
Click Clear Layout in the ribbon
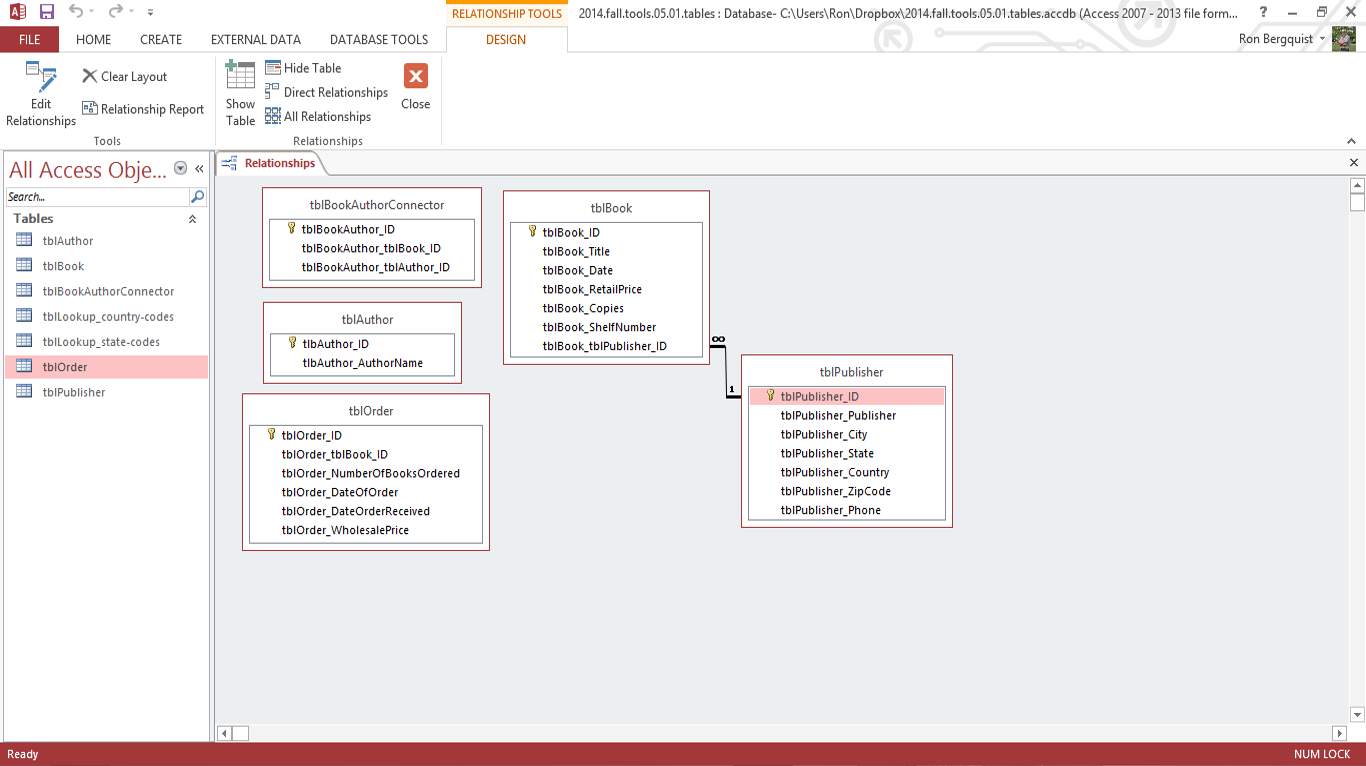pyautogui.click(x=124, y=77)
